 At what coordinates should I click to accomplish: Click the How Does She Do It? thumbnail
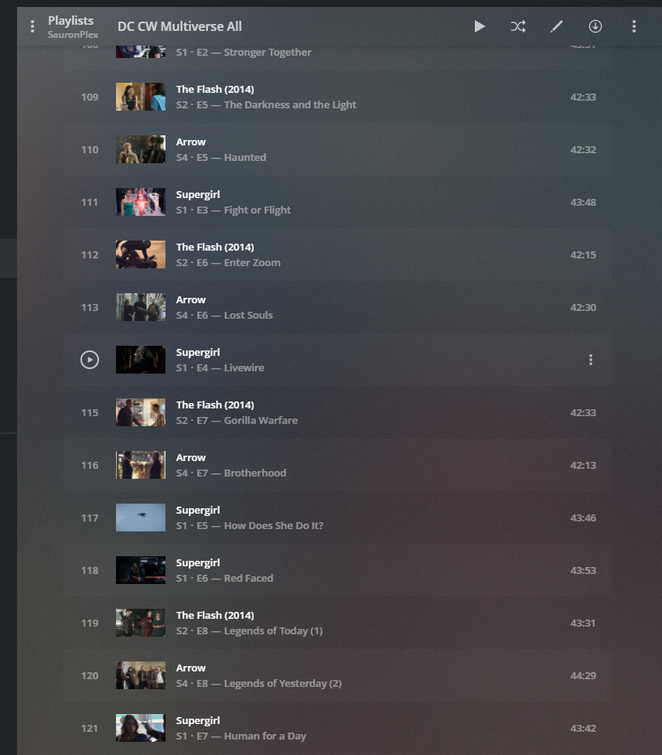click(x=141, y=517)
